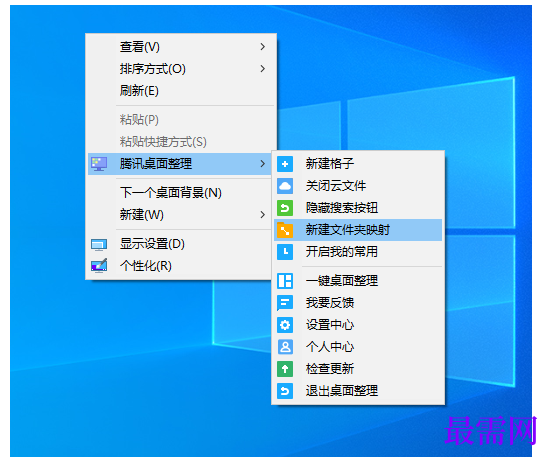The height and width of the screenshot is (462, 556).
Task: Open 显示设置(D) entry
Action: (181, 244)
